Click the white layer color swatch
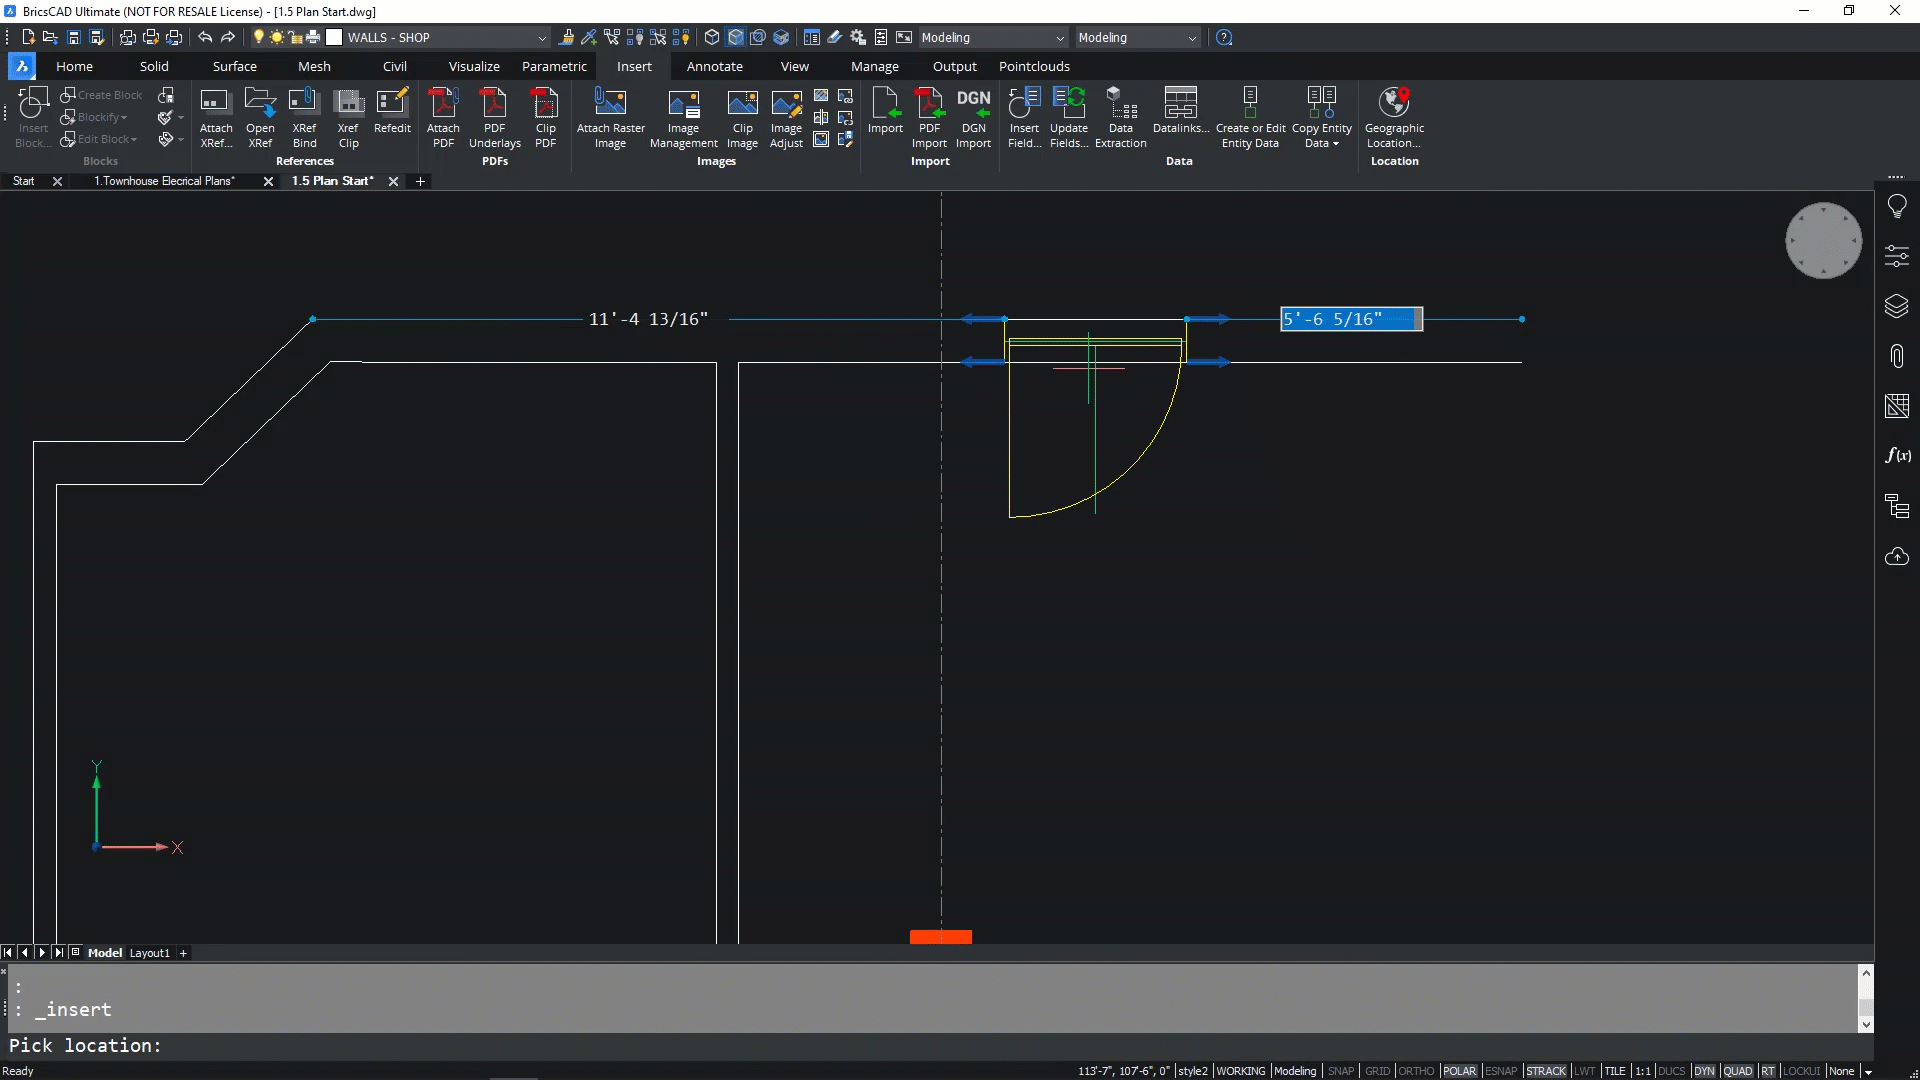The image size is (1920, 1080). pos(335,37)
